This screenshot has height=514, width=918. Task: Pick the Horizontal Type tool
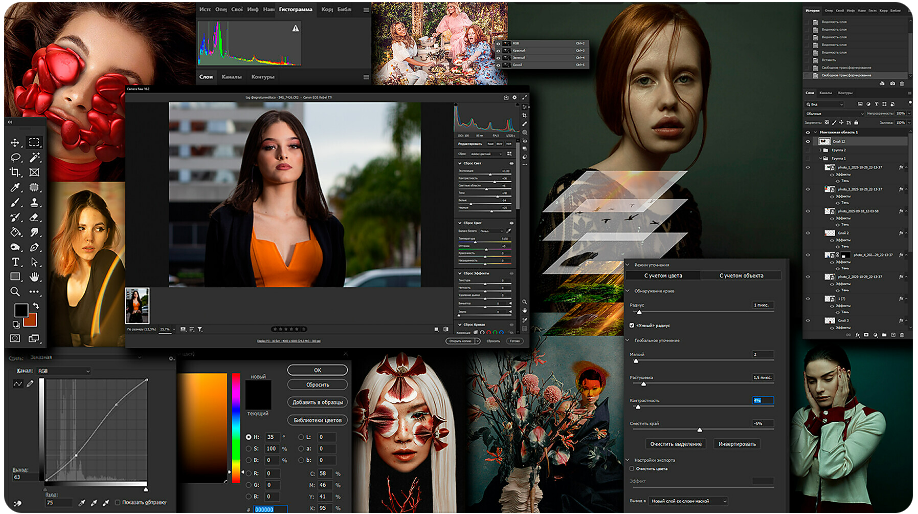[x=16, y=261]
